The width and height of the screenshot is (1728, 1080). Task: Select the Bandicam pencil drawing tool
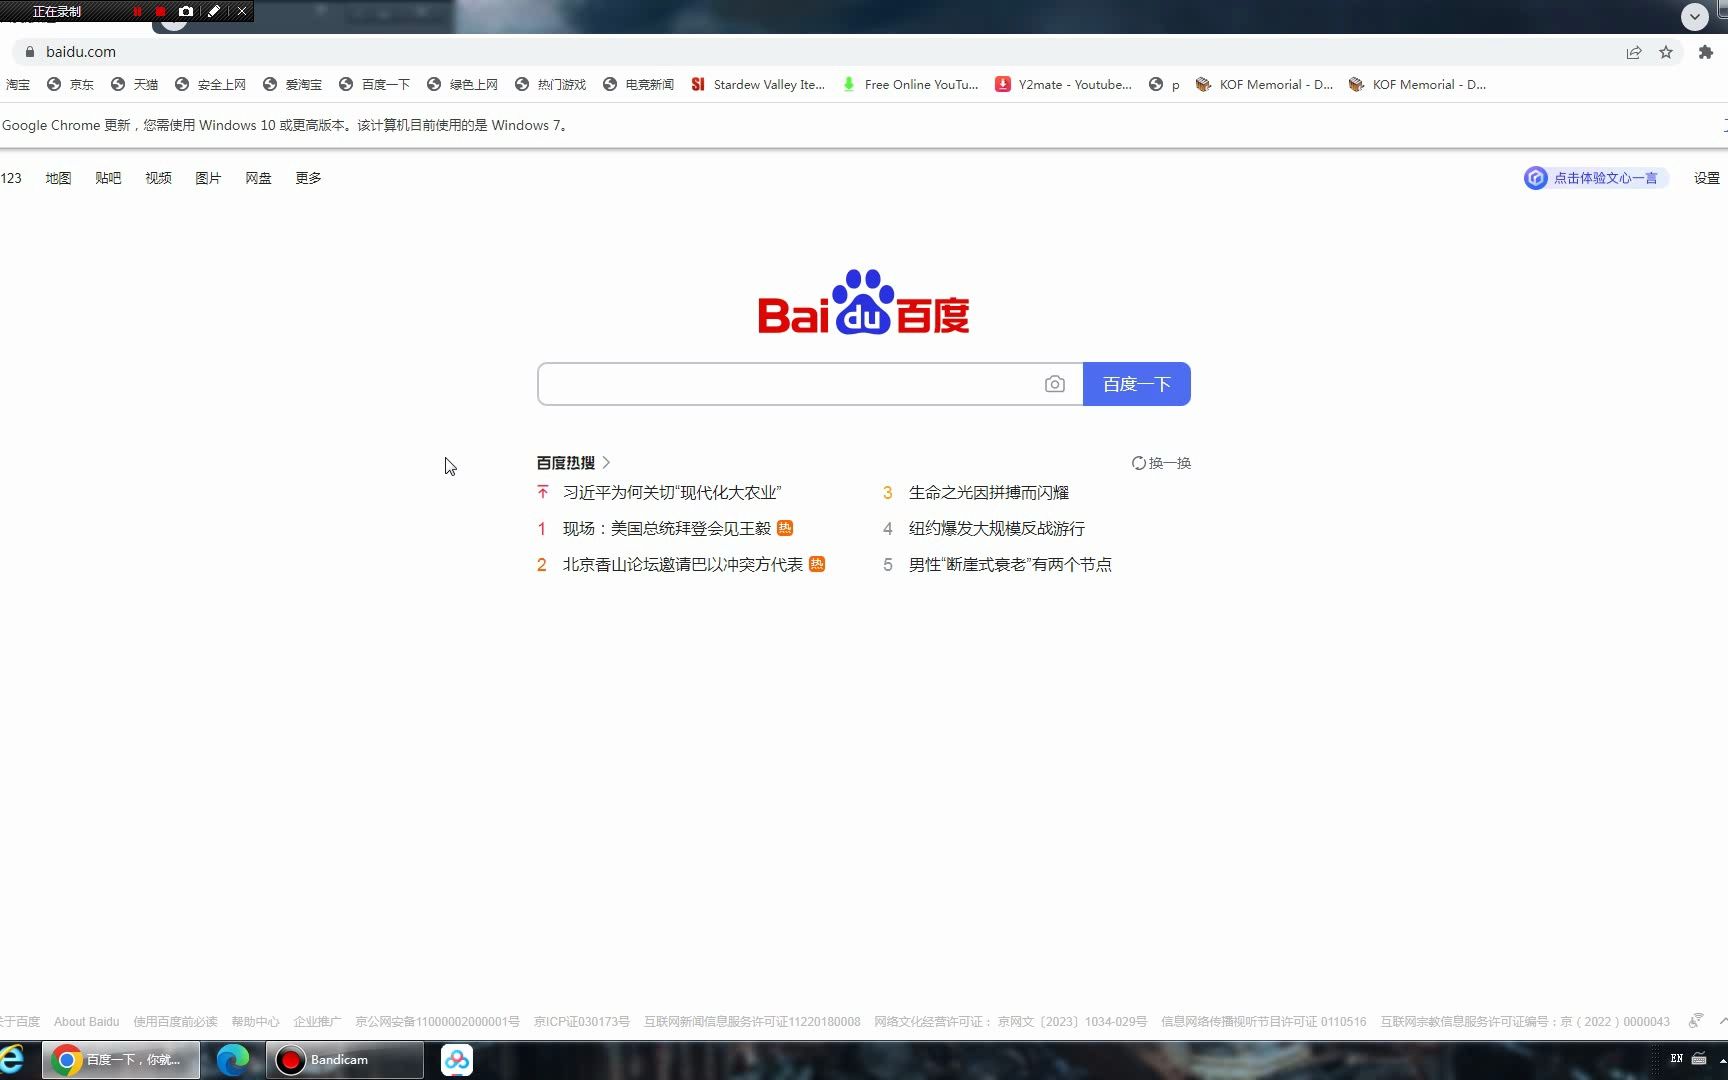coord(213,11)
